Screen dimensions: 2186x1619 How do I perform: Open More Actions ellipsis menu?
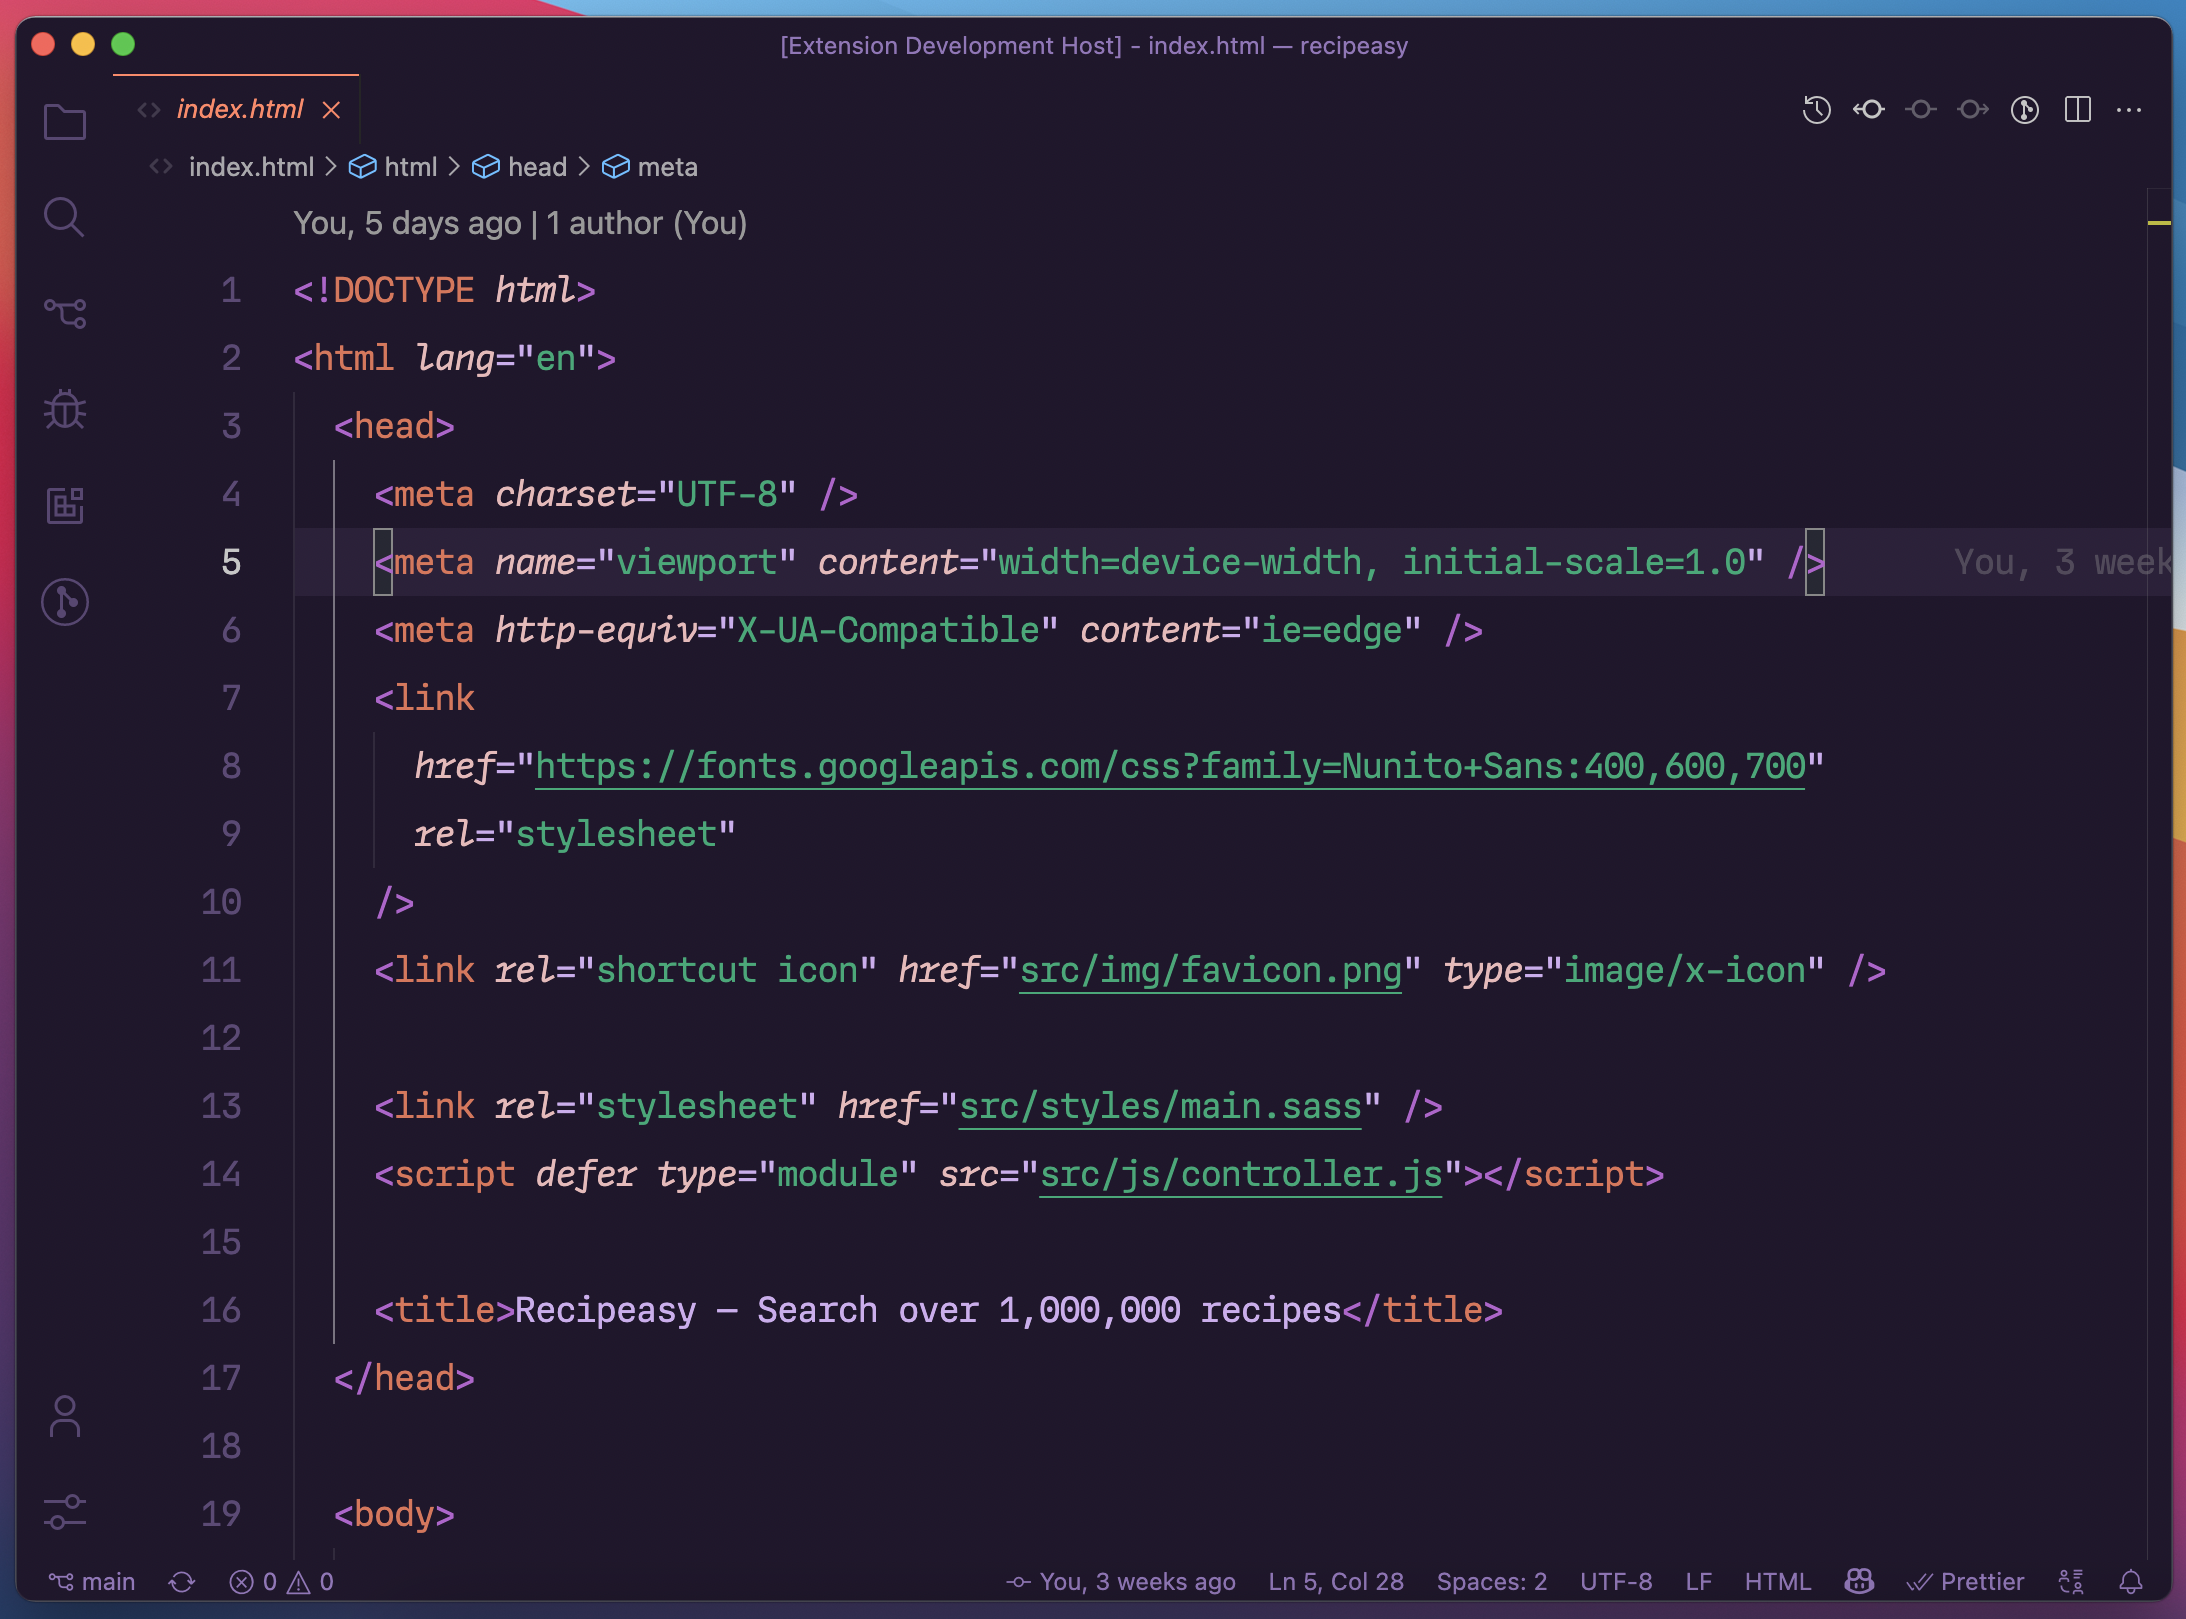coord(2129,109)
